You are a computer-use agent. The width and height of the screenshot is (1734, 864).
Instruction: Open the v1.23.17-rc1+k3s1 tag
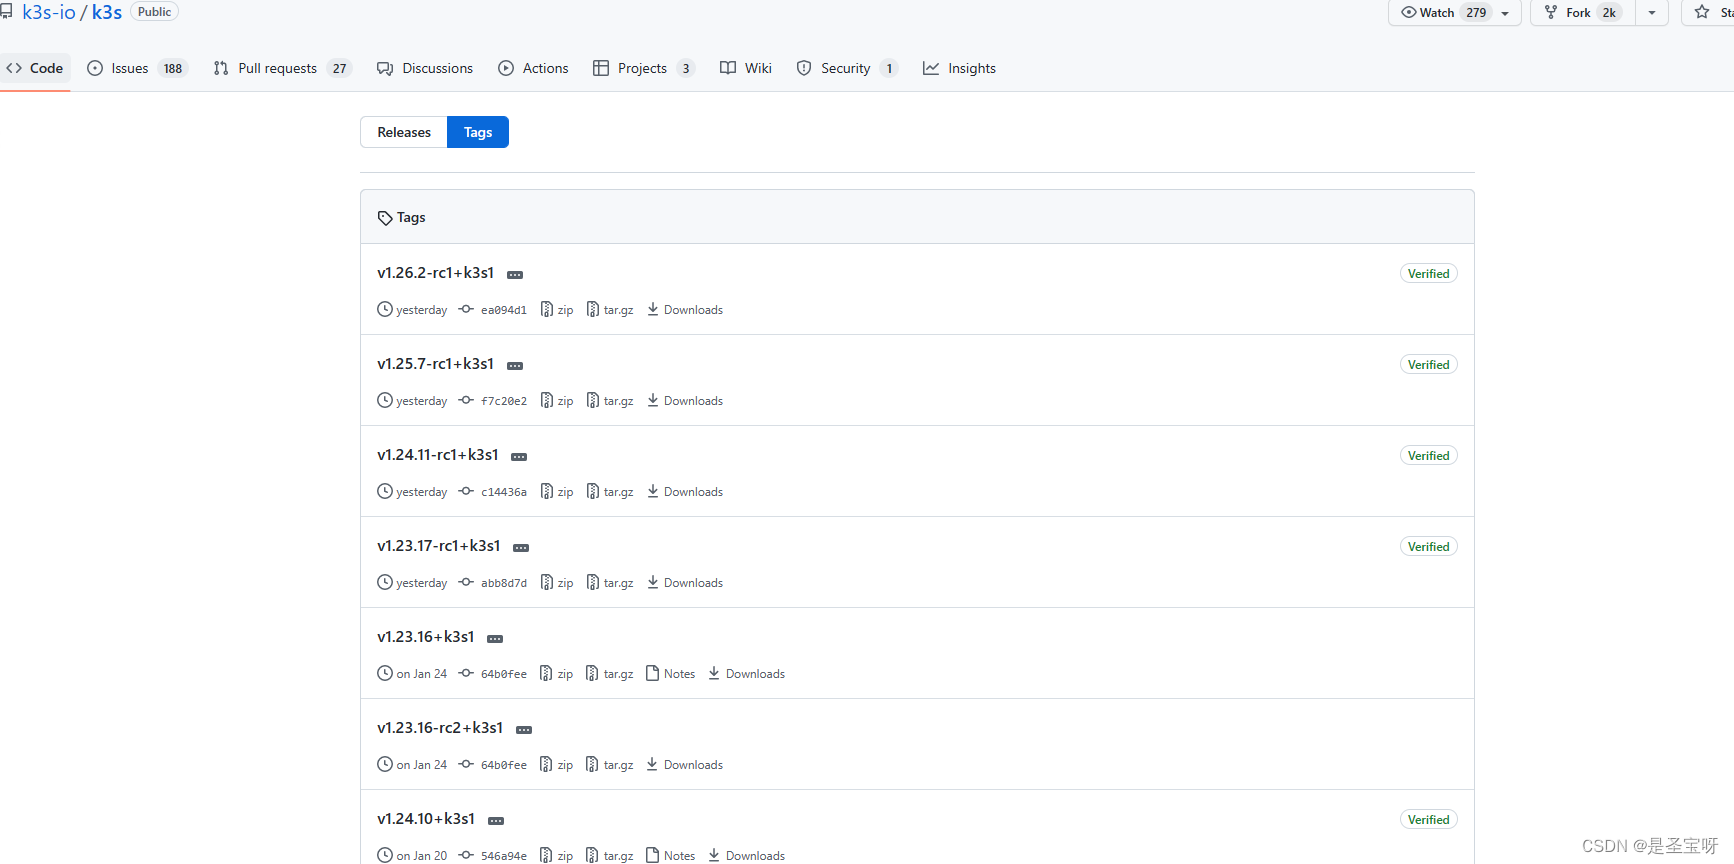438,546
